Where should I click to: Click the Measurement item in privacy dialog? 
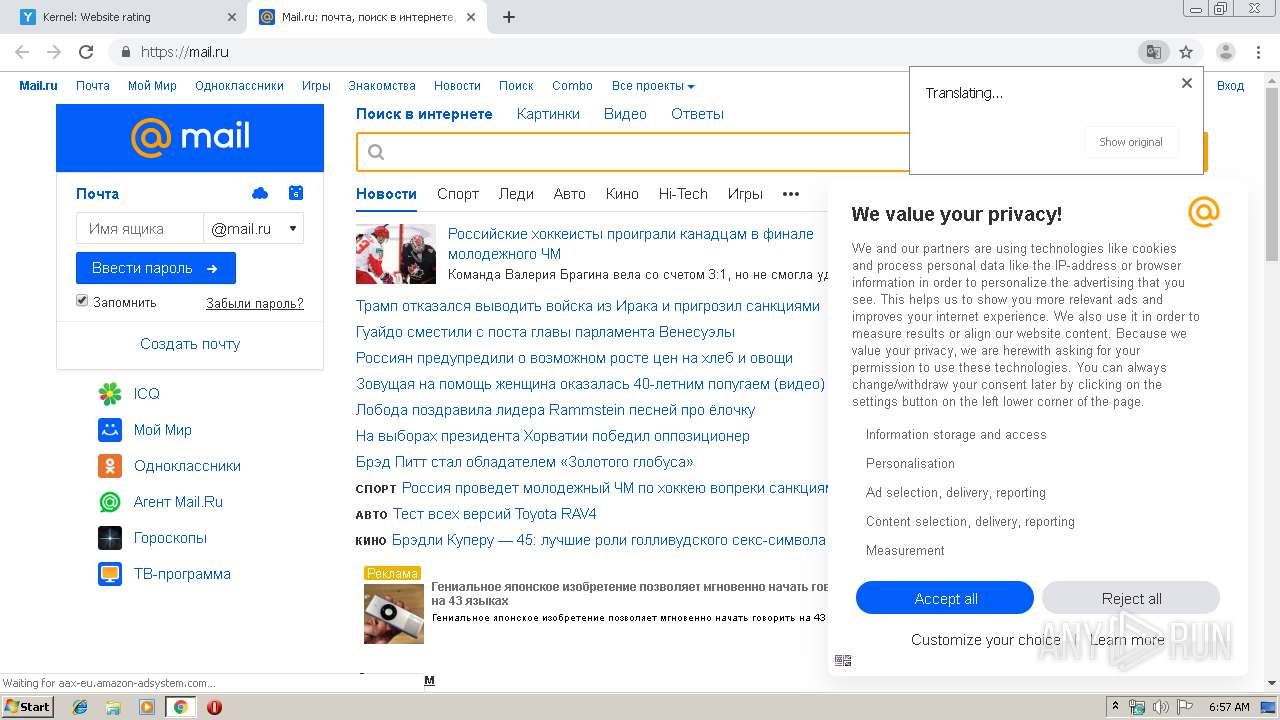click(x=905, y=551)
